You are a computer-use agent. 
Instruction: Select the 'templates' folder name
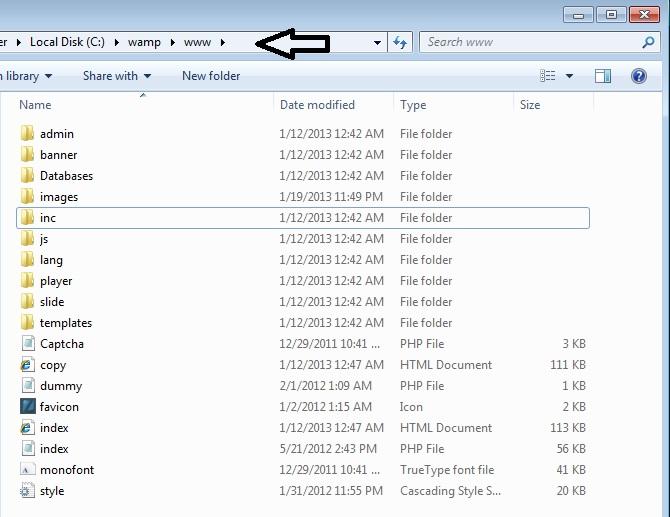click(x=66, y=323)
